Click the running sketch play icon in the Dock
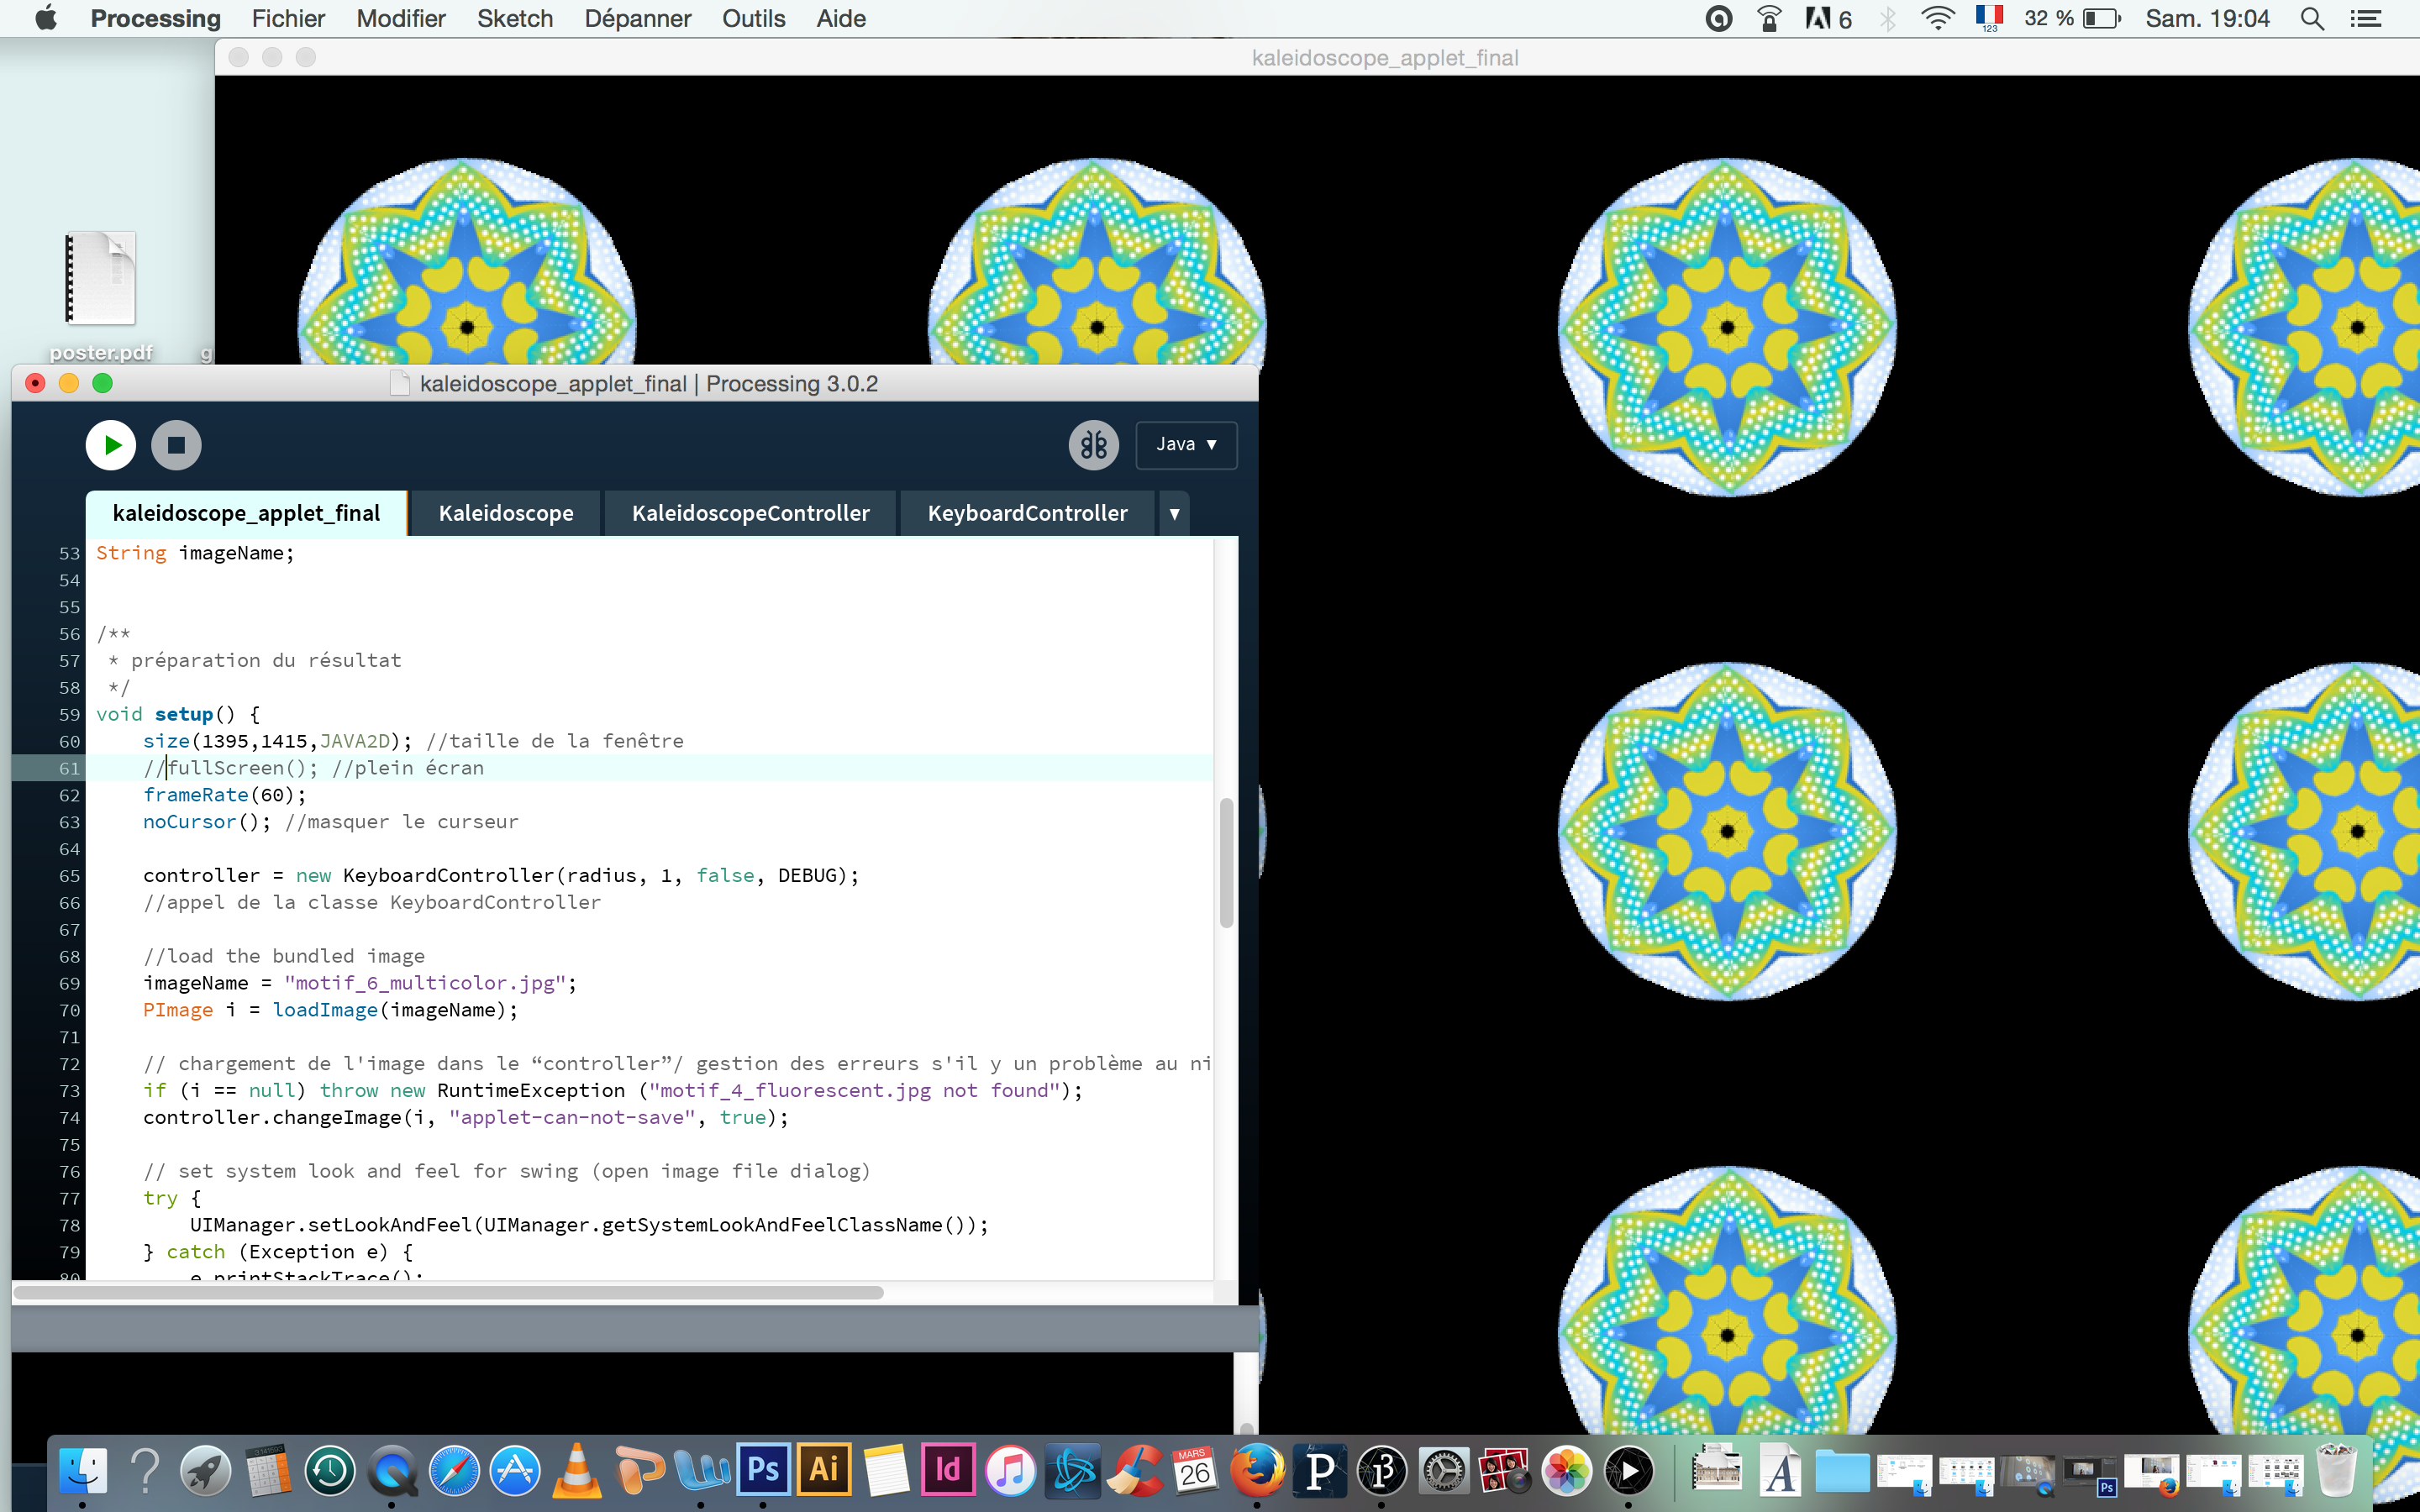 pos(1629,1471)
